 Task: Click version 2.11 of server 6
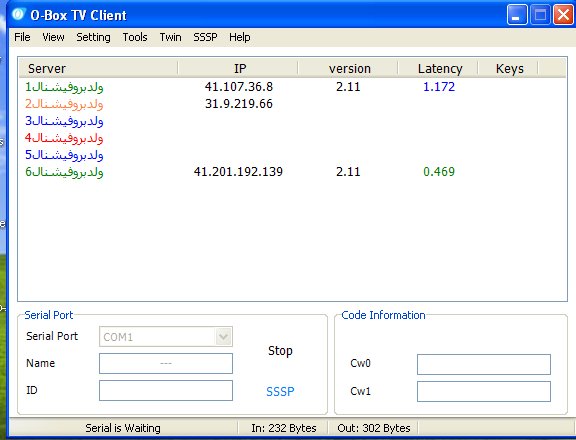tap(348, 172)
